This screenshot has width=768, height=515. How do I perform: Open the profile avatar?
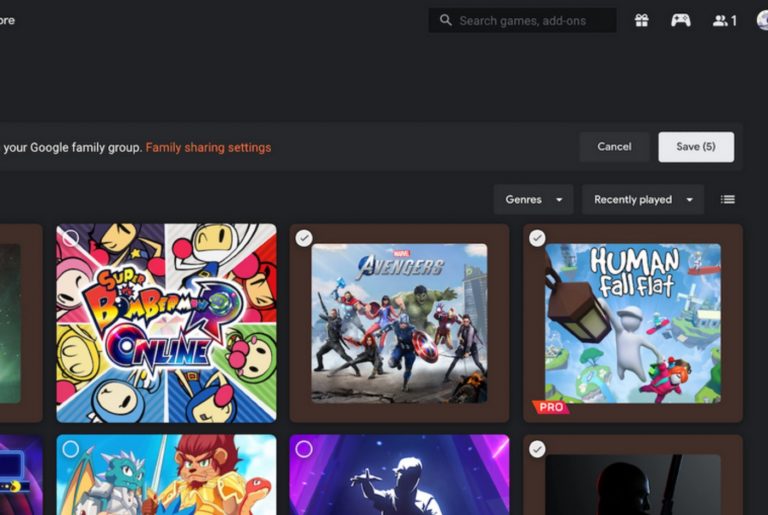(x=763, y=21)
